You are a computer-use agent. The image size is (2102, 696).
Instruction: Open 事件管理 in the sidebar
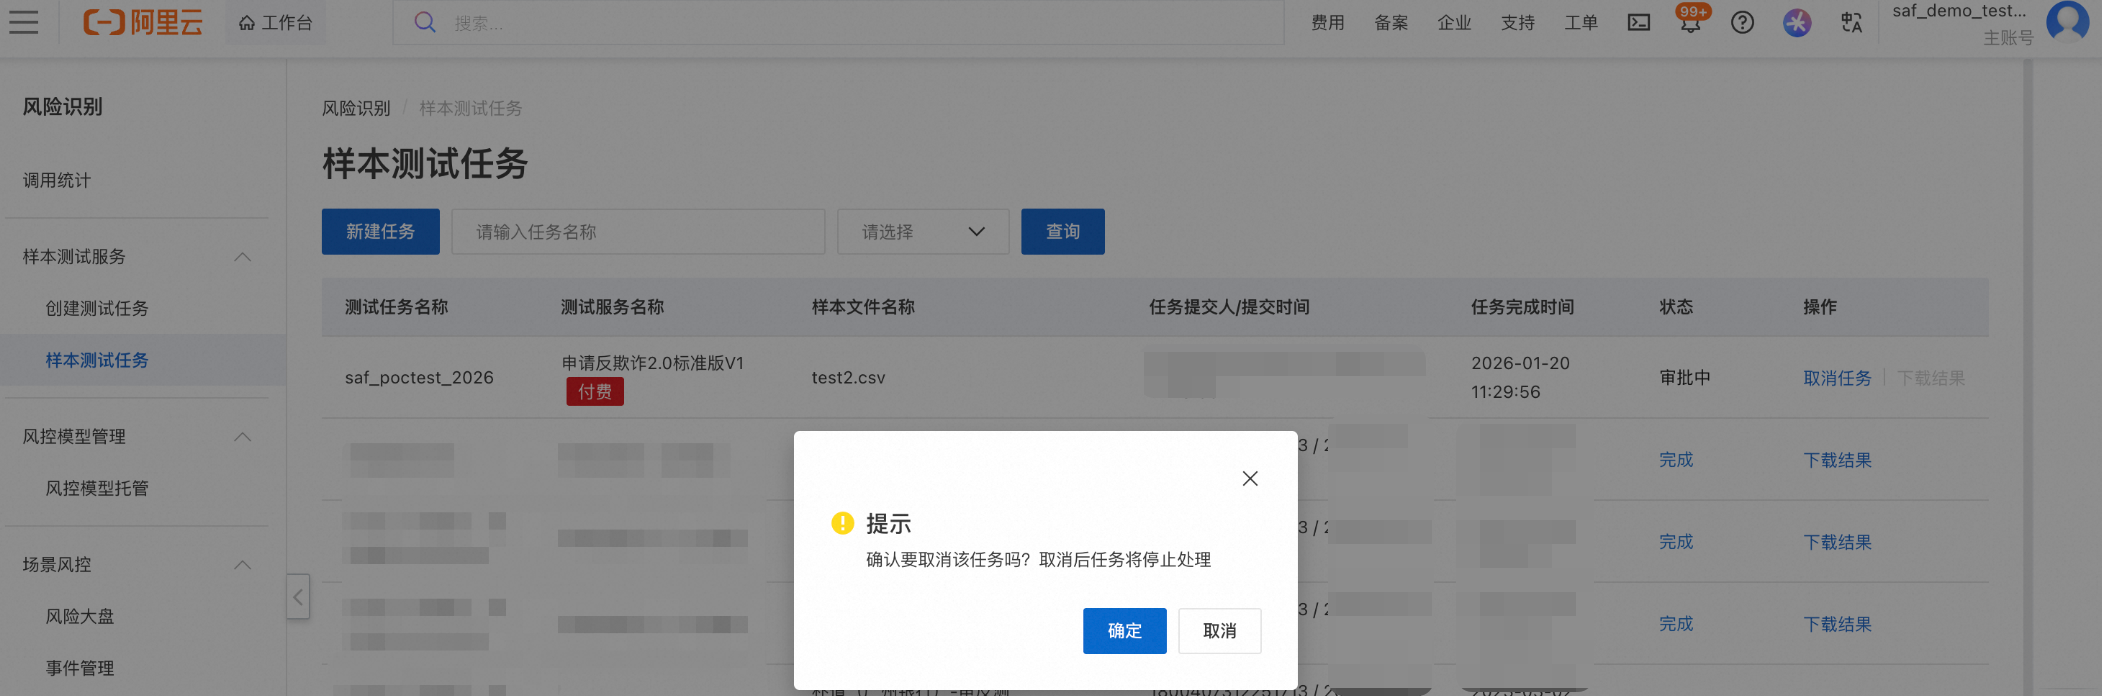click(80, 668)
